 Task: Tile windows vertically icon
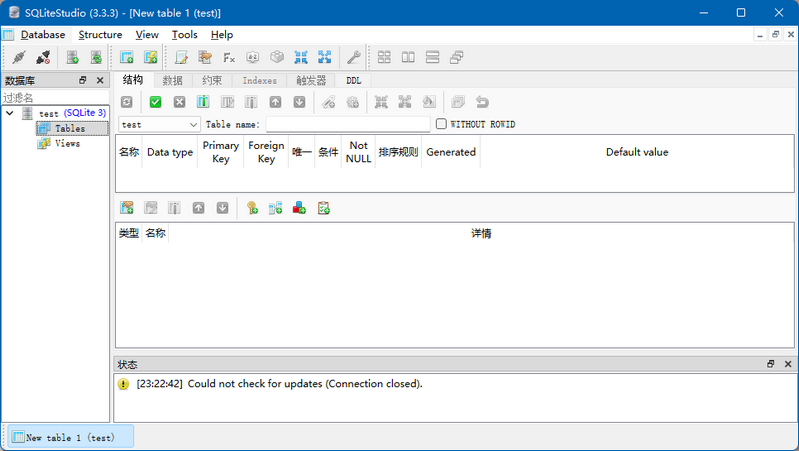(x=432, y=57)
